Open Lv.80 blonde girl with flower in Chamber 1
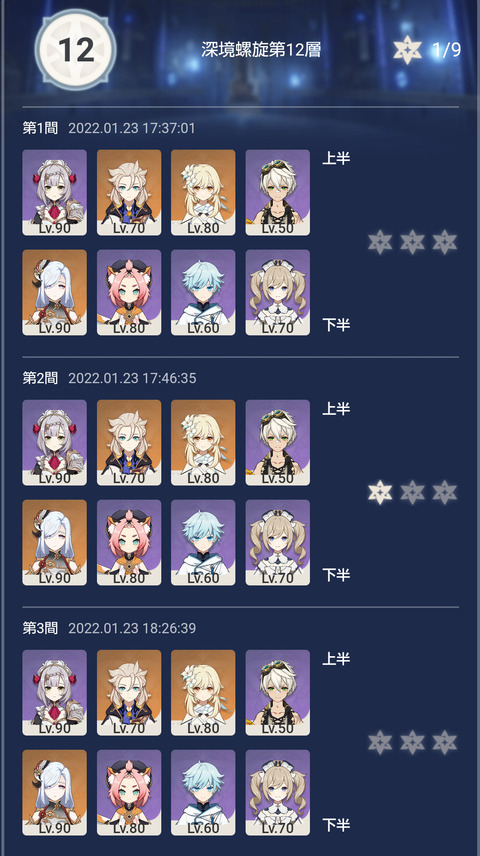This screenshot has width=480, height=856. pos(203,193)
